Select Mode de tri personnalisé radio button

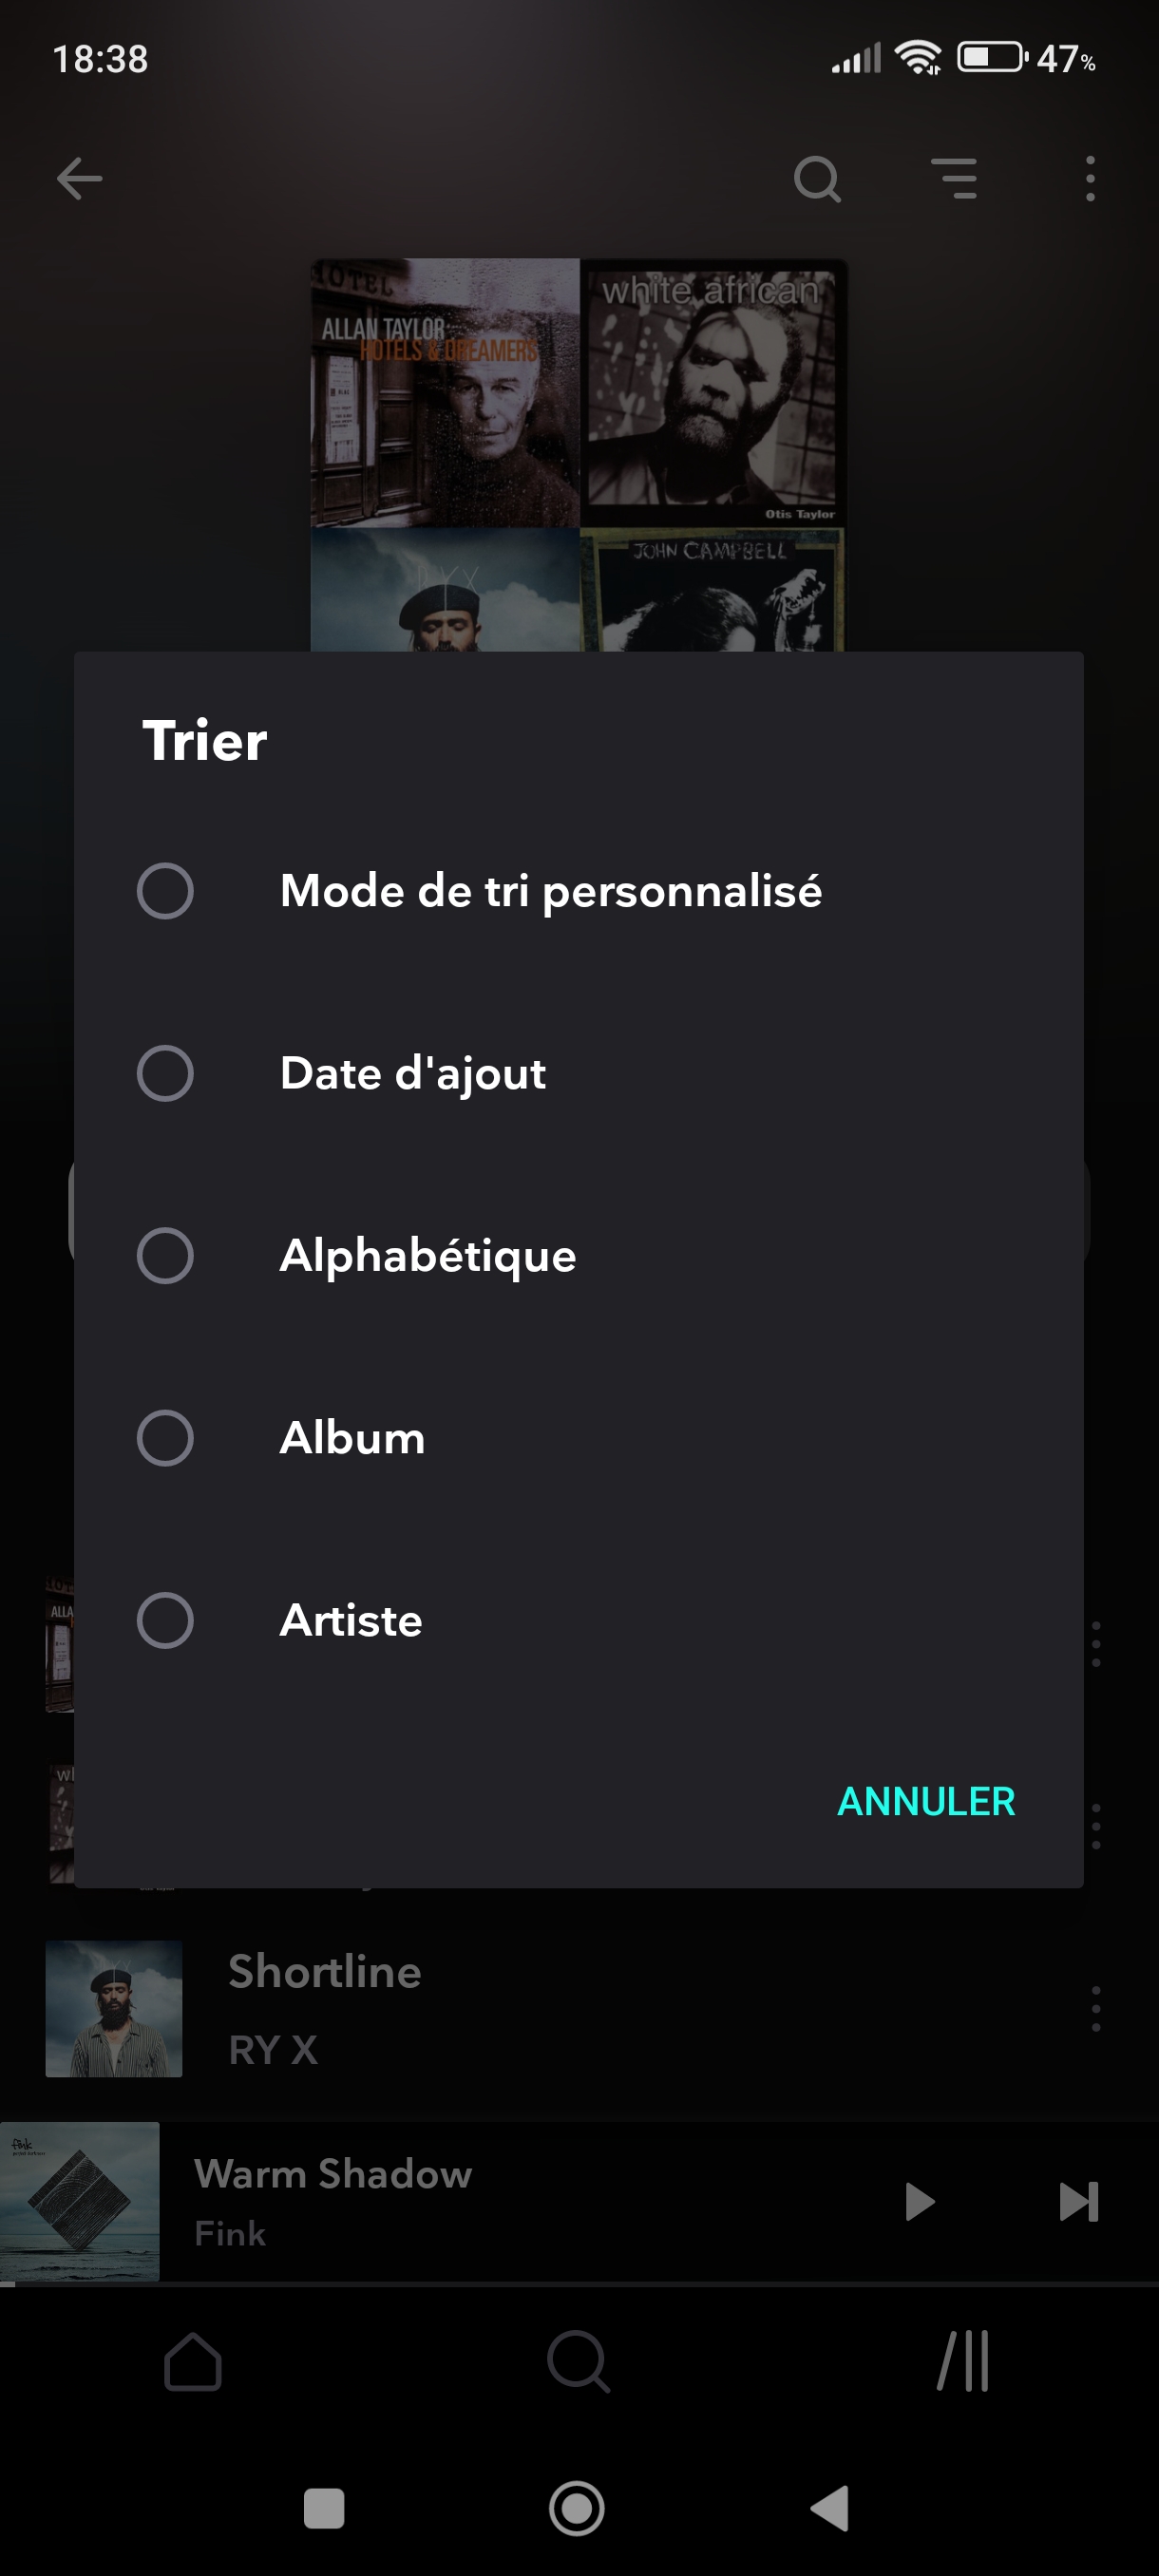pyautogui.click(x=165, y=891)
